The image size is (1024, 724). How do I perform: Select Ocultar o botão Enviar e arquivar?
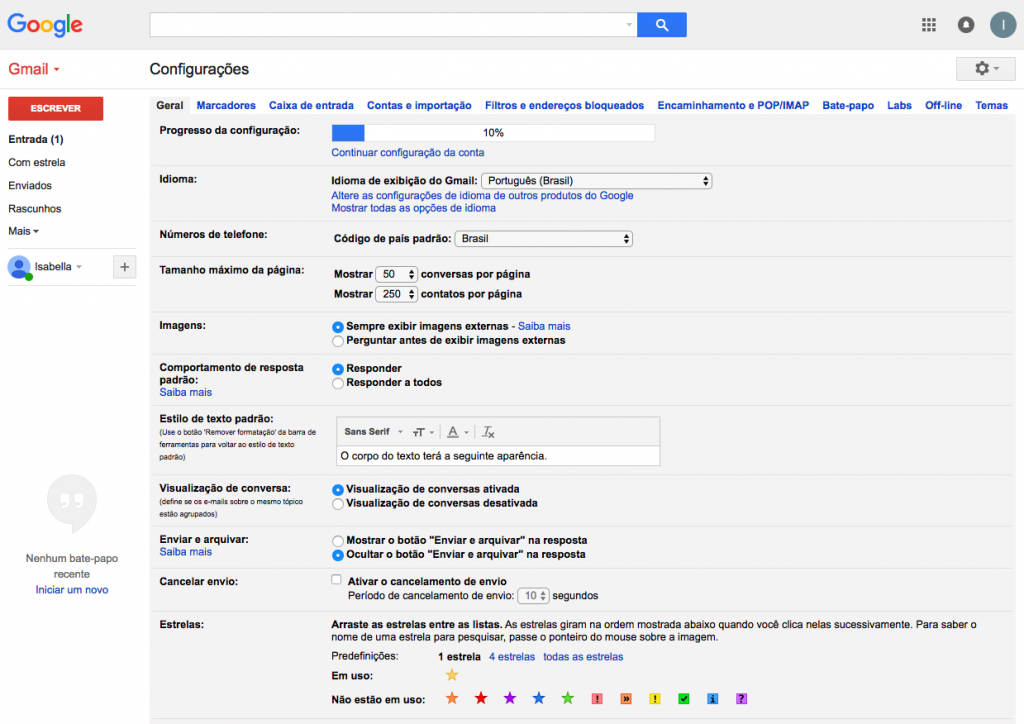[338, 556]
